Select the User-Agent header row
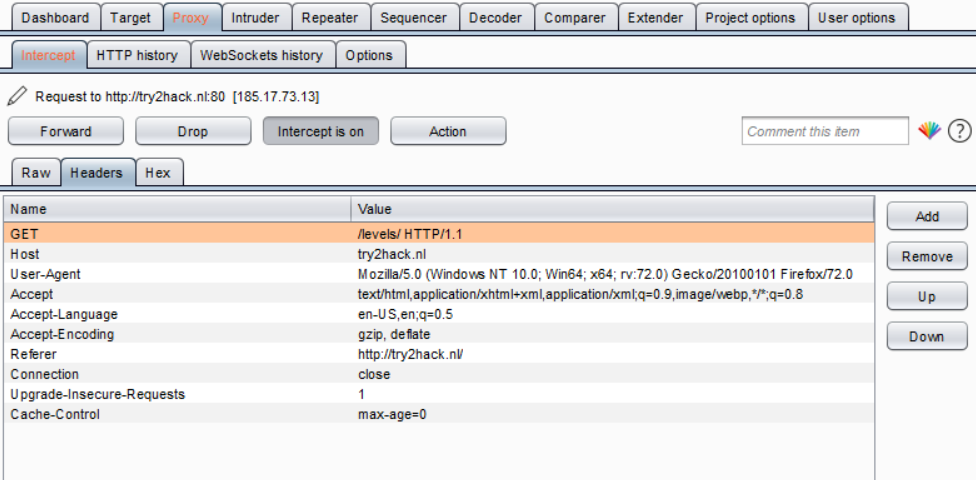The width and height of the screenshot is (976, 480). (x=439, y=274)
